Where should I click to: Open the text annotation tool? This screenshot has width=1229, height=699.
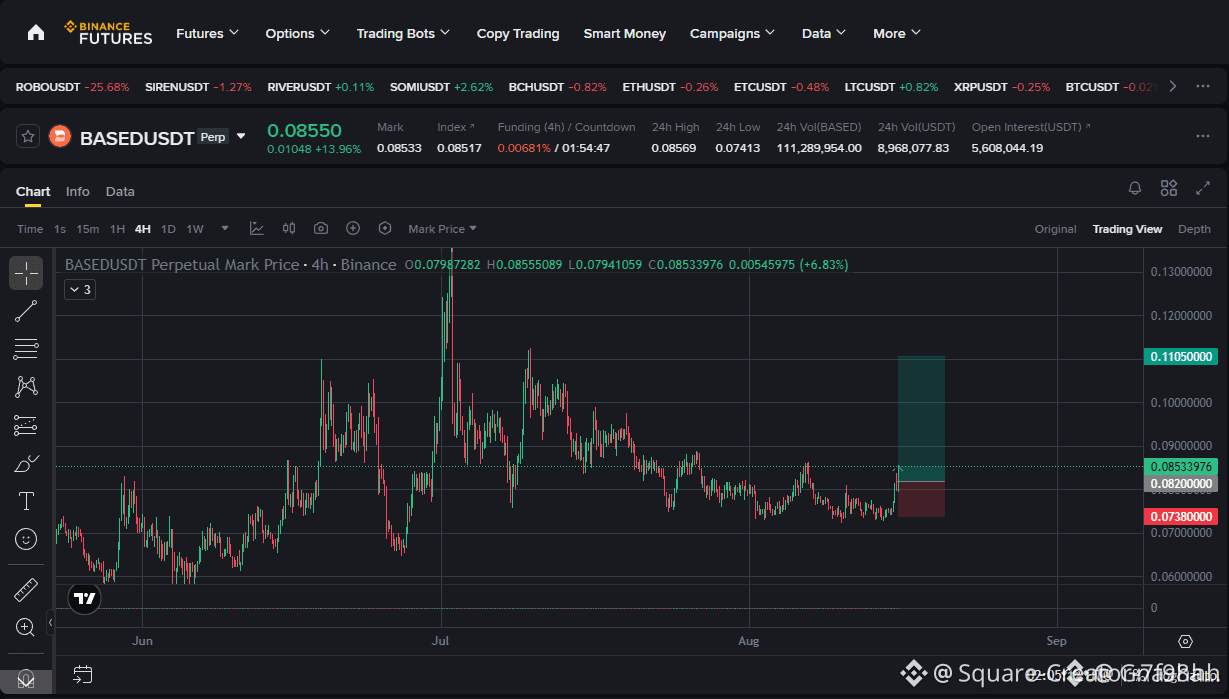pos(26,501)
